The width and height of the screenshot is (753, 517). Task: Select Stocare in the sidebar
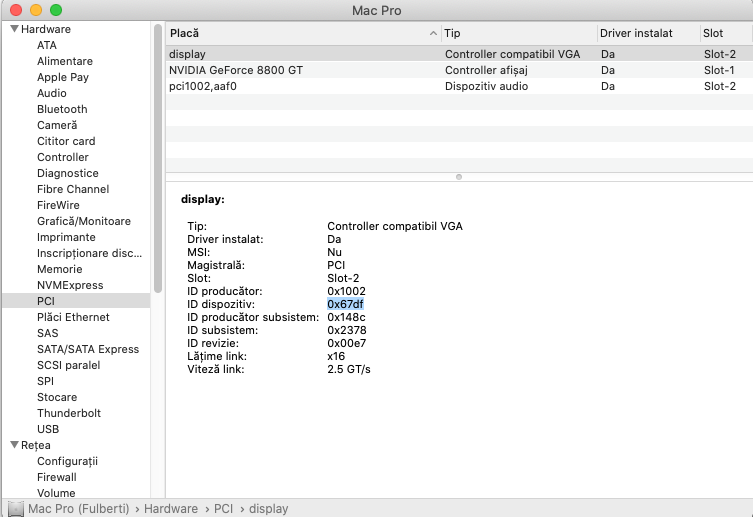click(57, 397)
